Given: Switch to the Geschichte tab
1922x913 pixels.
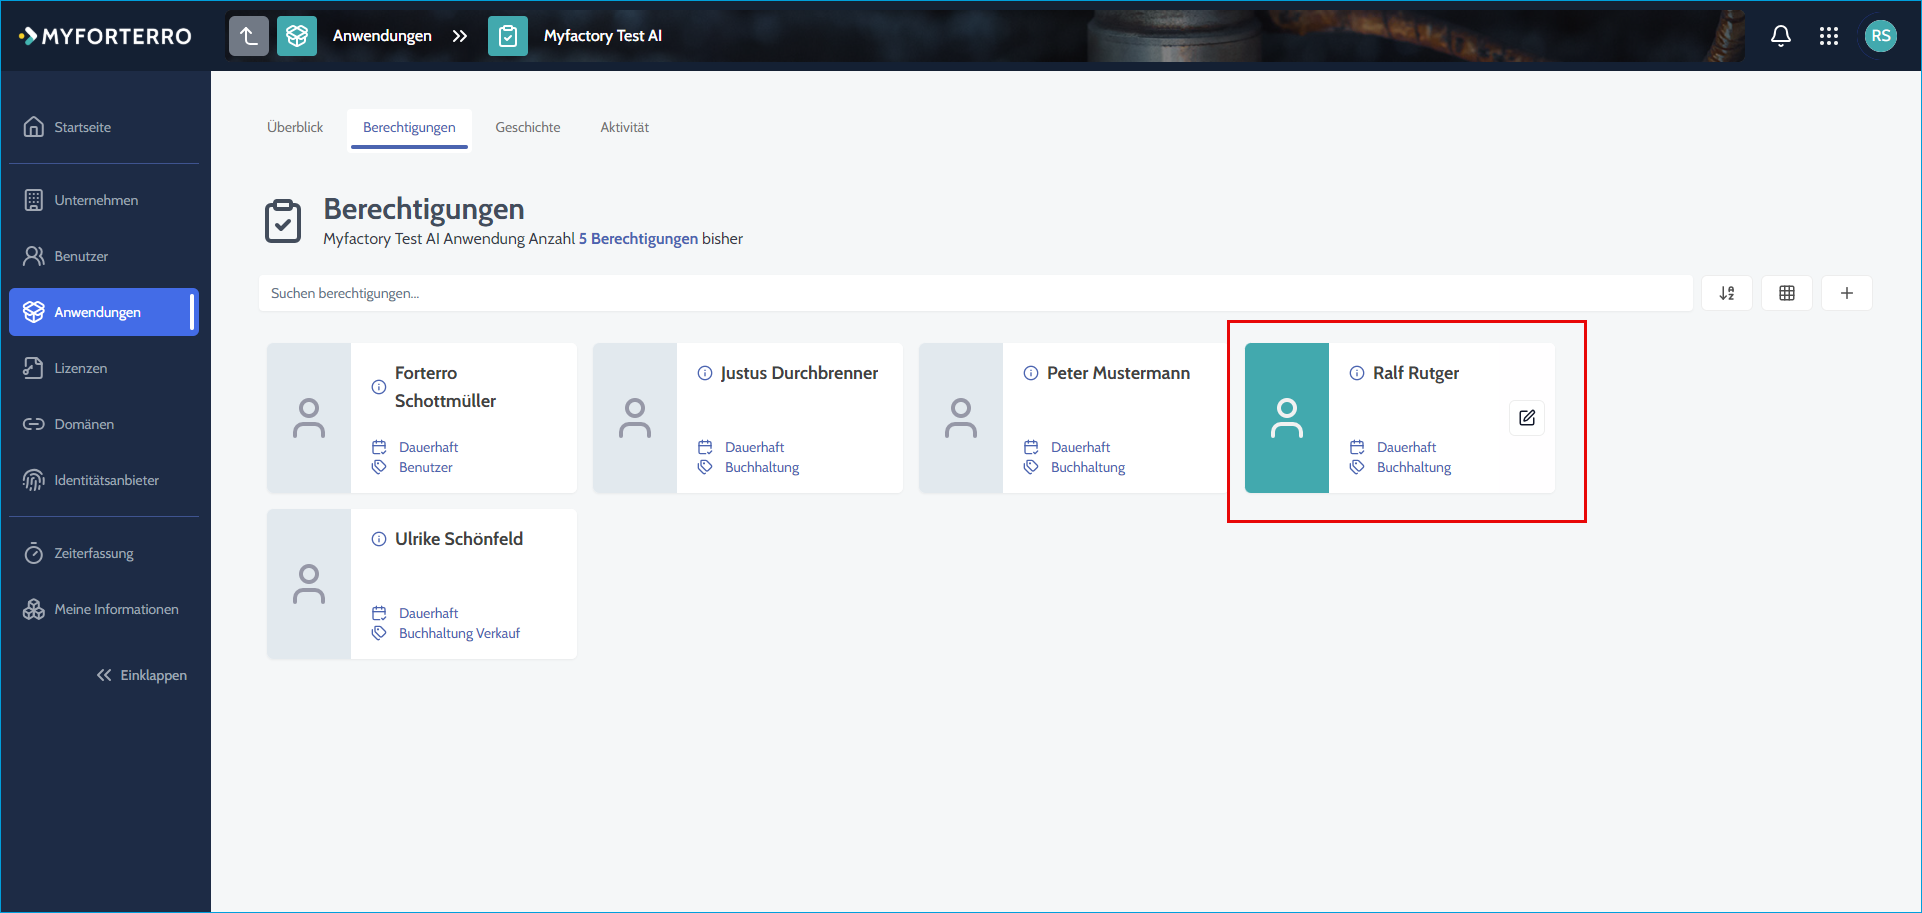Looking at the screenshot, I should [x=528, y=127].
